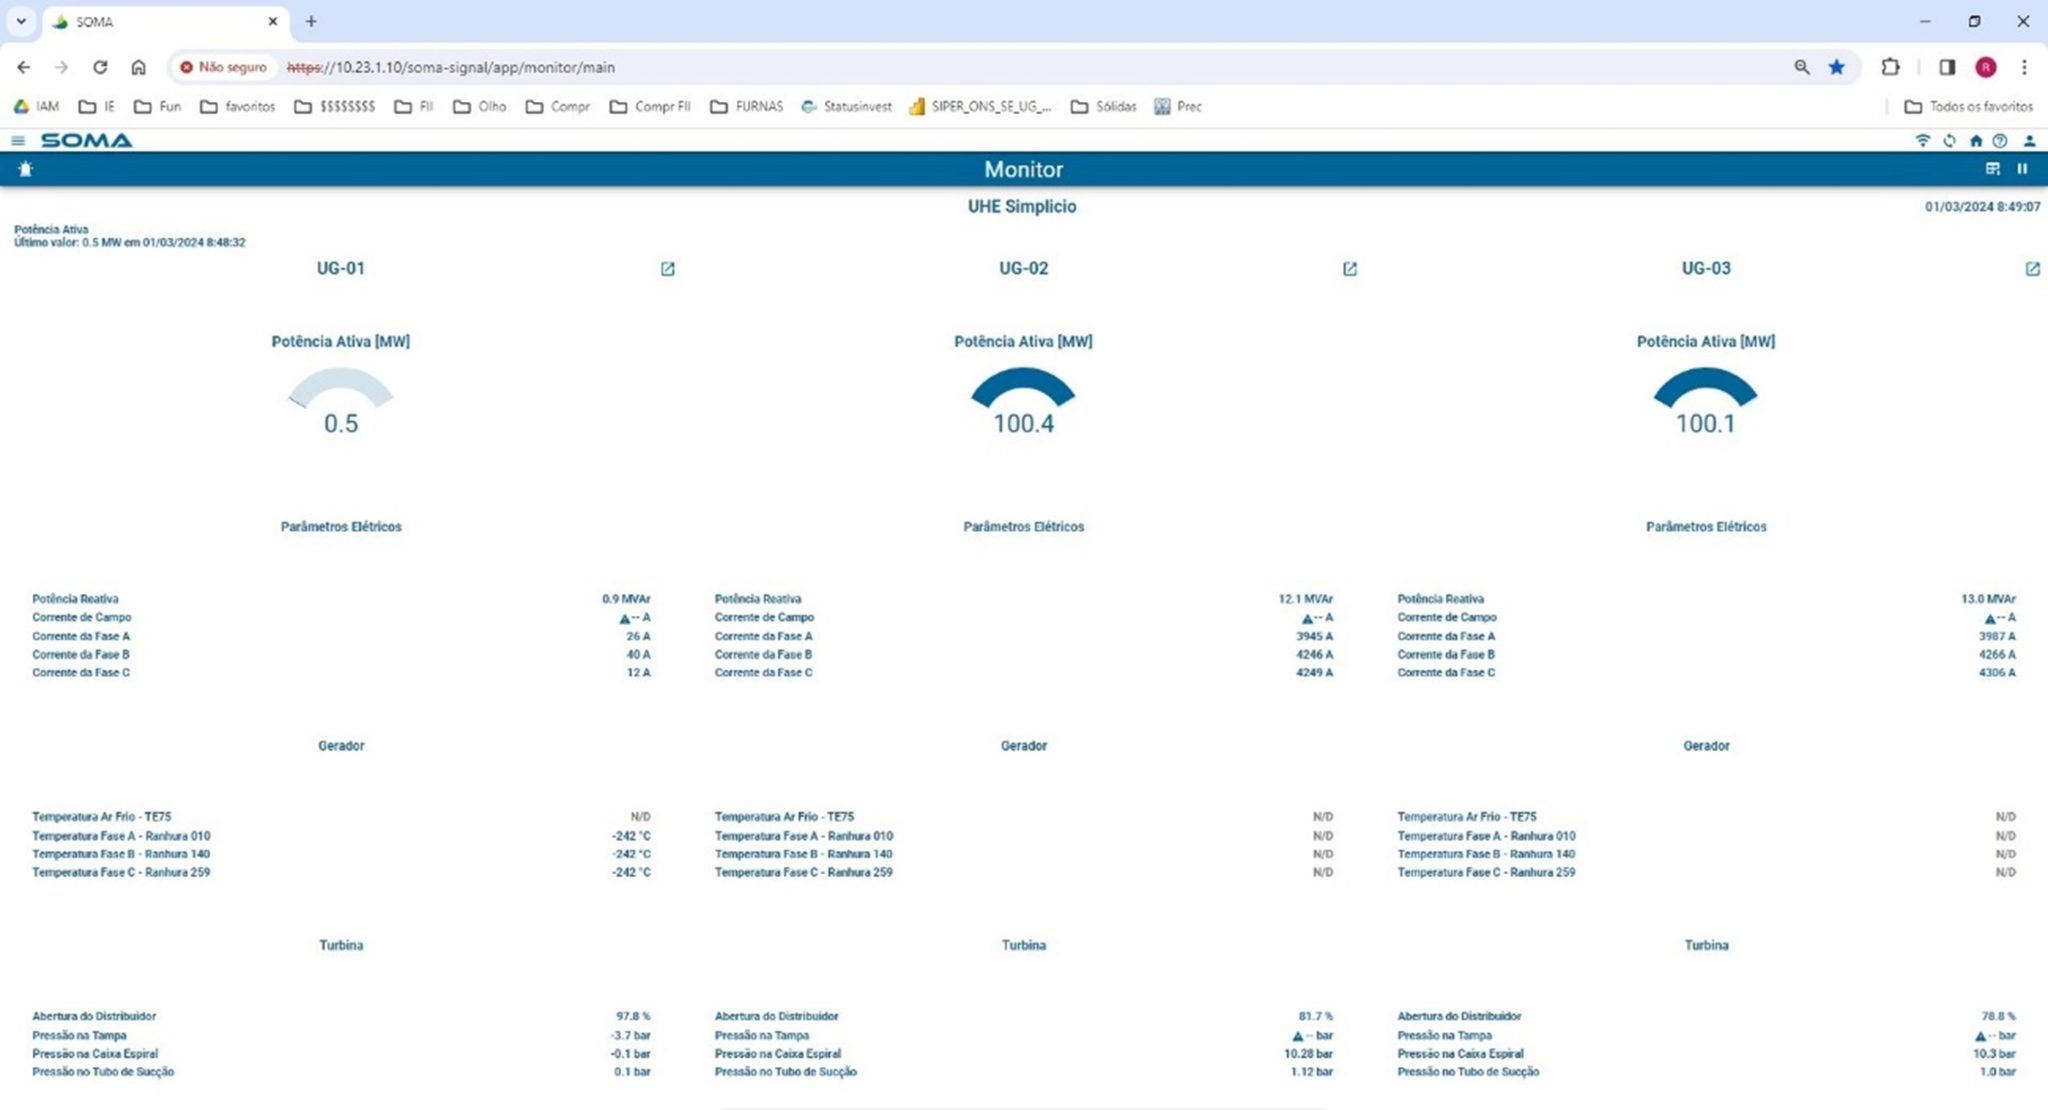This screenshot has height=1110, width=2048.
Task: Click the SOMA sync refresh icon
Action: 1949,141
